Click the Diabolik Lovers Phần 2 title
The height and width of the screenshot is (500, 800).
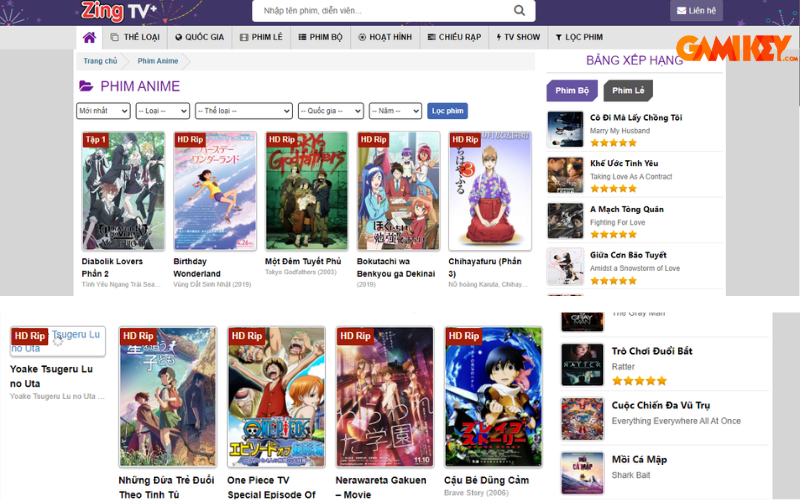tap(112, 267)
